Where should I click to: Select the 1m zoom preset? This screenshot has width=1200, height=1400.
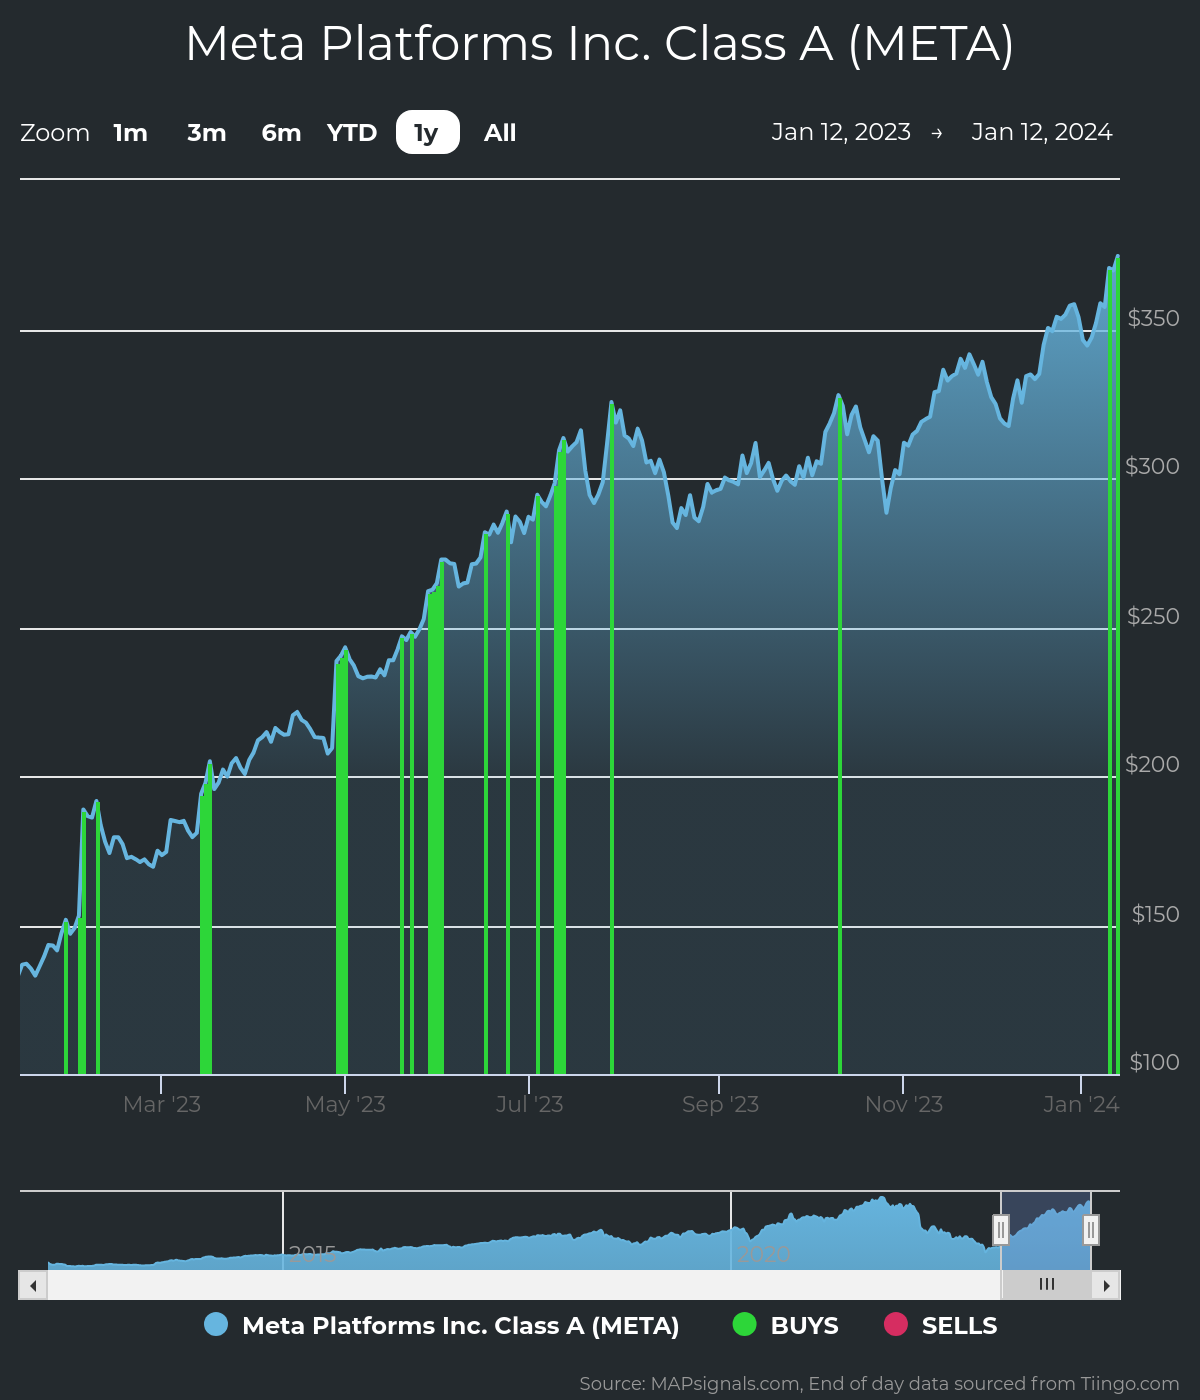pyautogui.click(x=130, y=132)
